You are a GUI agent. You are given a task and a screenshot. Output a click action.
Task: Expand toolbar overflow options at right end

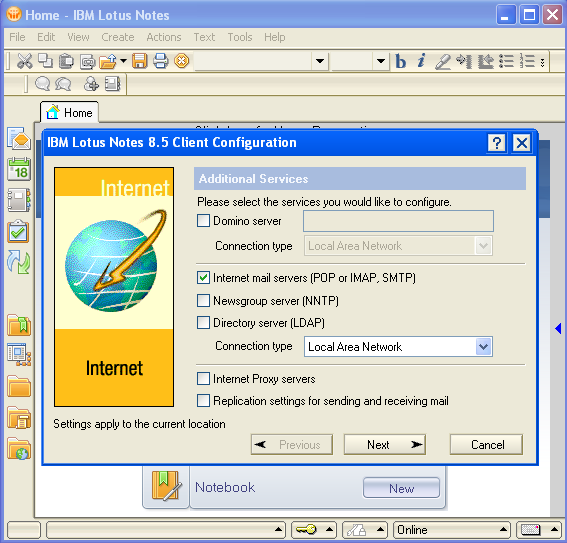pyautogui.click(x=542, y=62)
